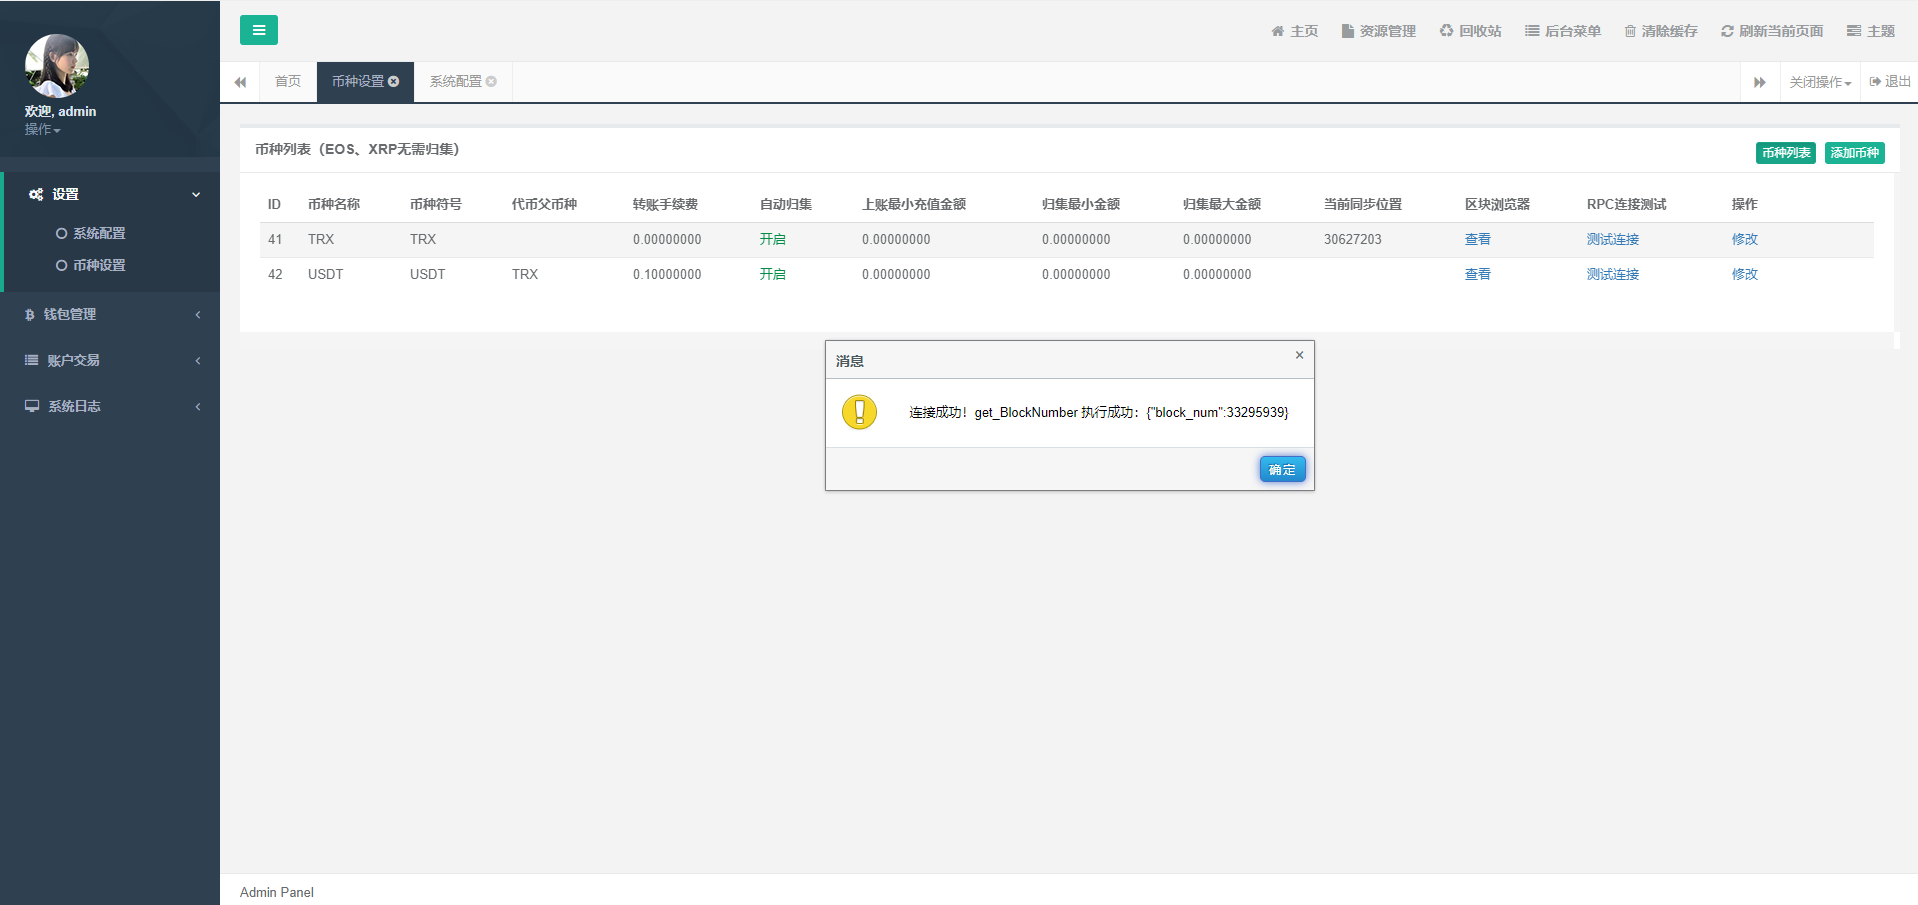Open 币种设置 in sidebar
This screenshot has width=1918, height=905.
pos(99,265)
